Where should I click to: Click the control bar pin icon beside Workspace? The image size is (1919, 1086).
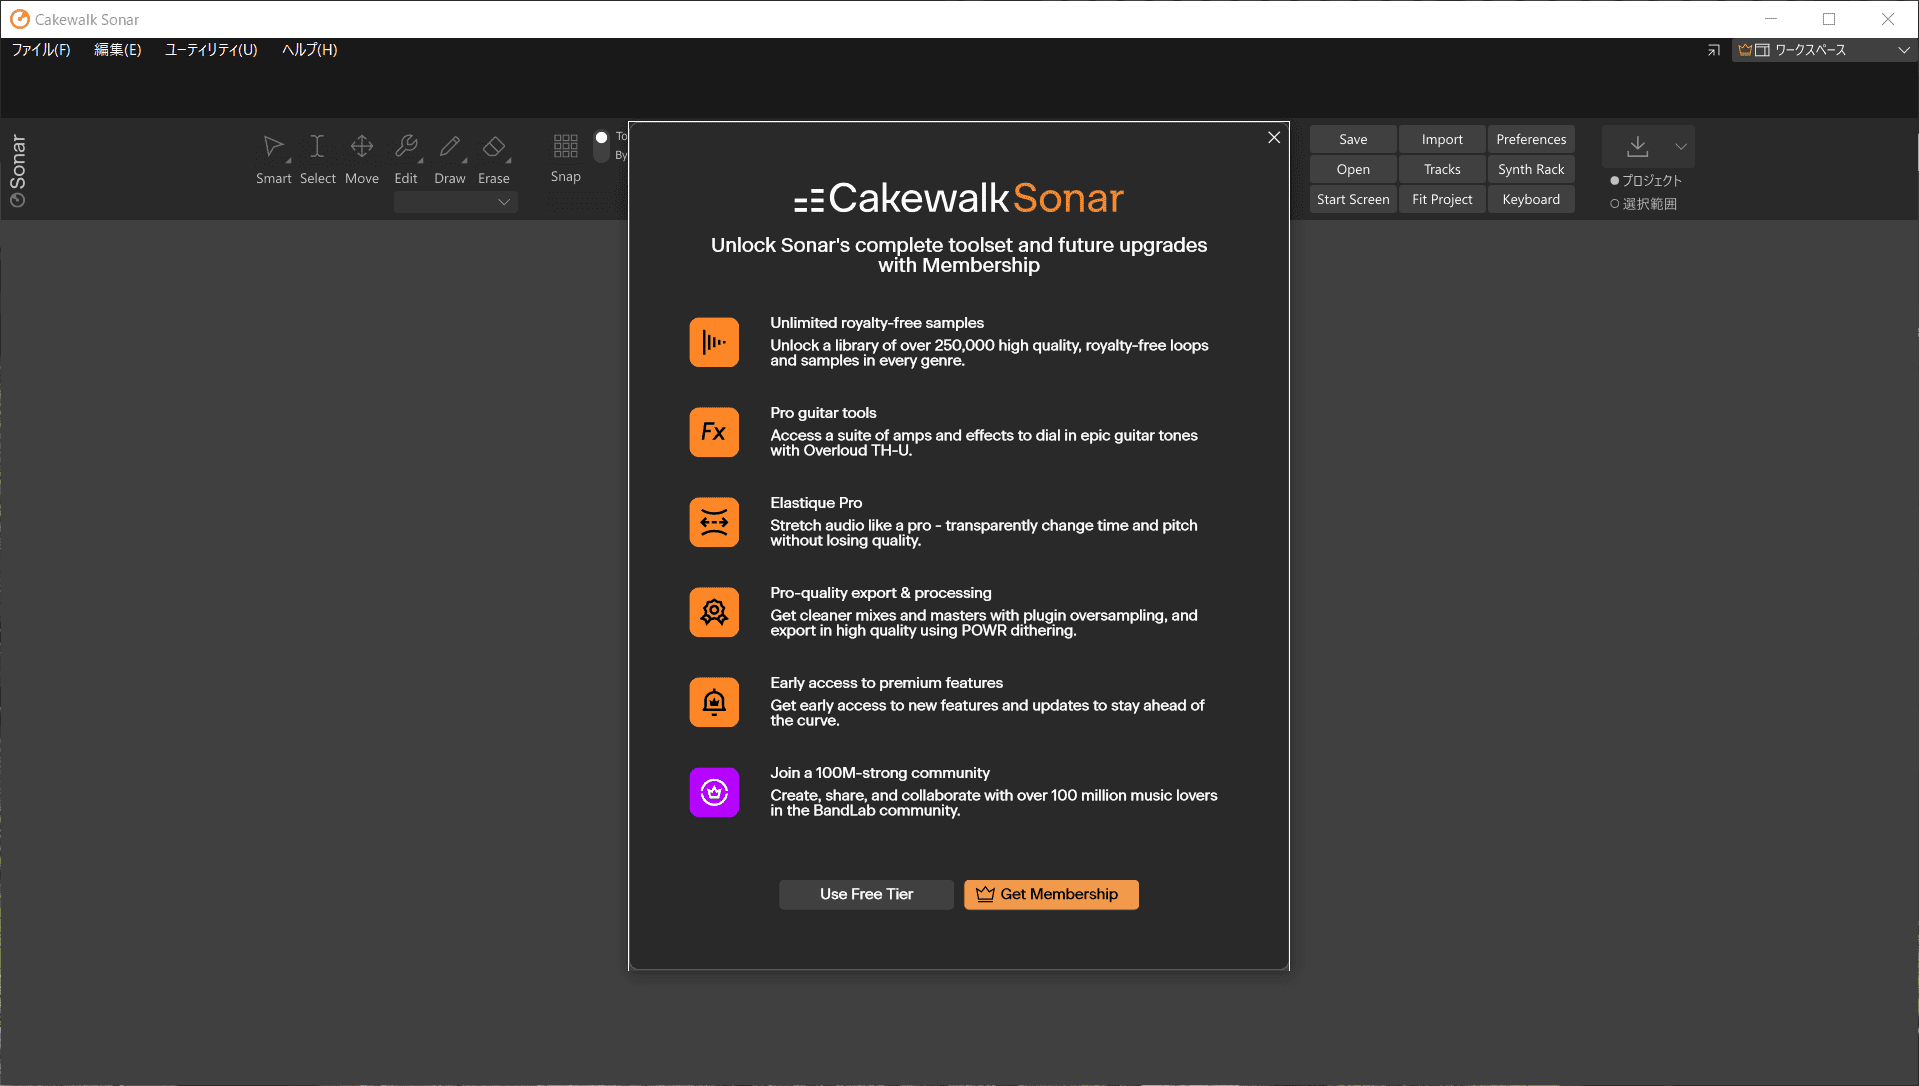tap(1713, 50)
